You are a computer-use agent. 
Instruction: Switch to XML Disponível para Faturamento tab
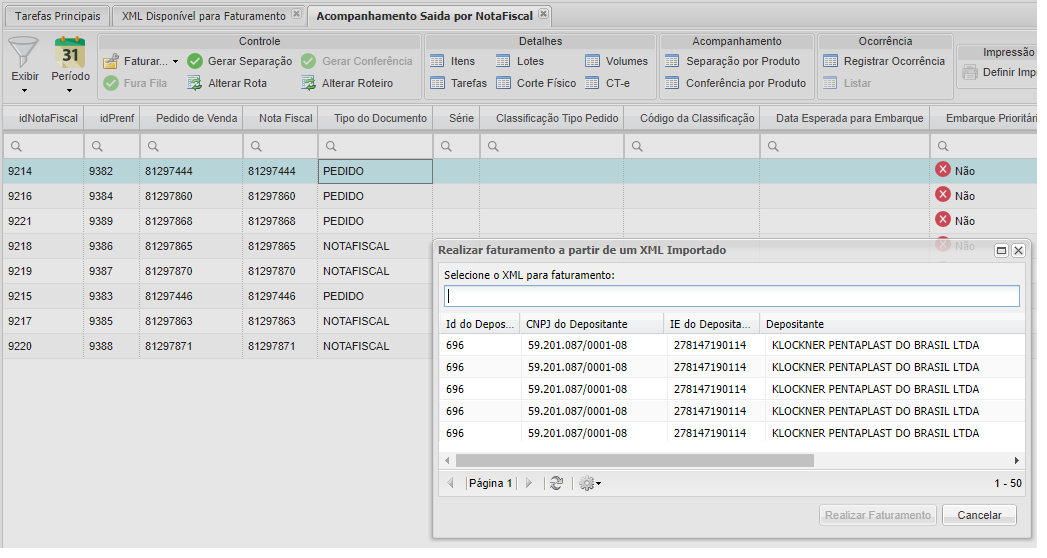click(203, 16)
